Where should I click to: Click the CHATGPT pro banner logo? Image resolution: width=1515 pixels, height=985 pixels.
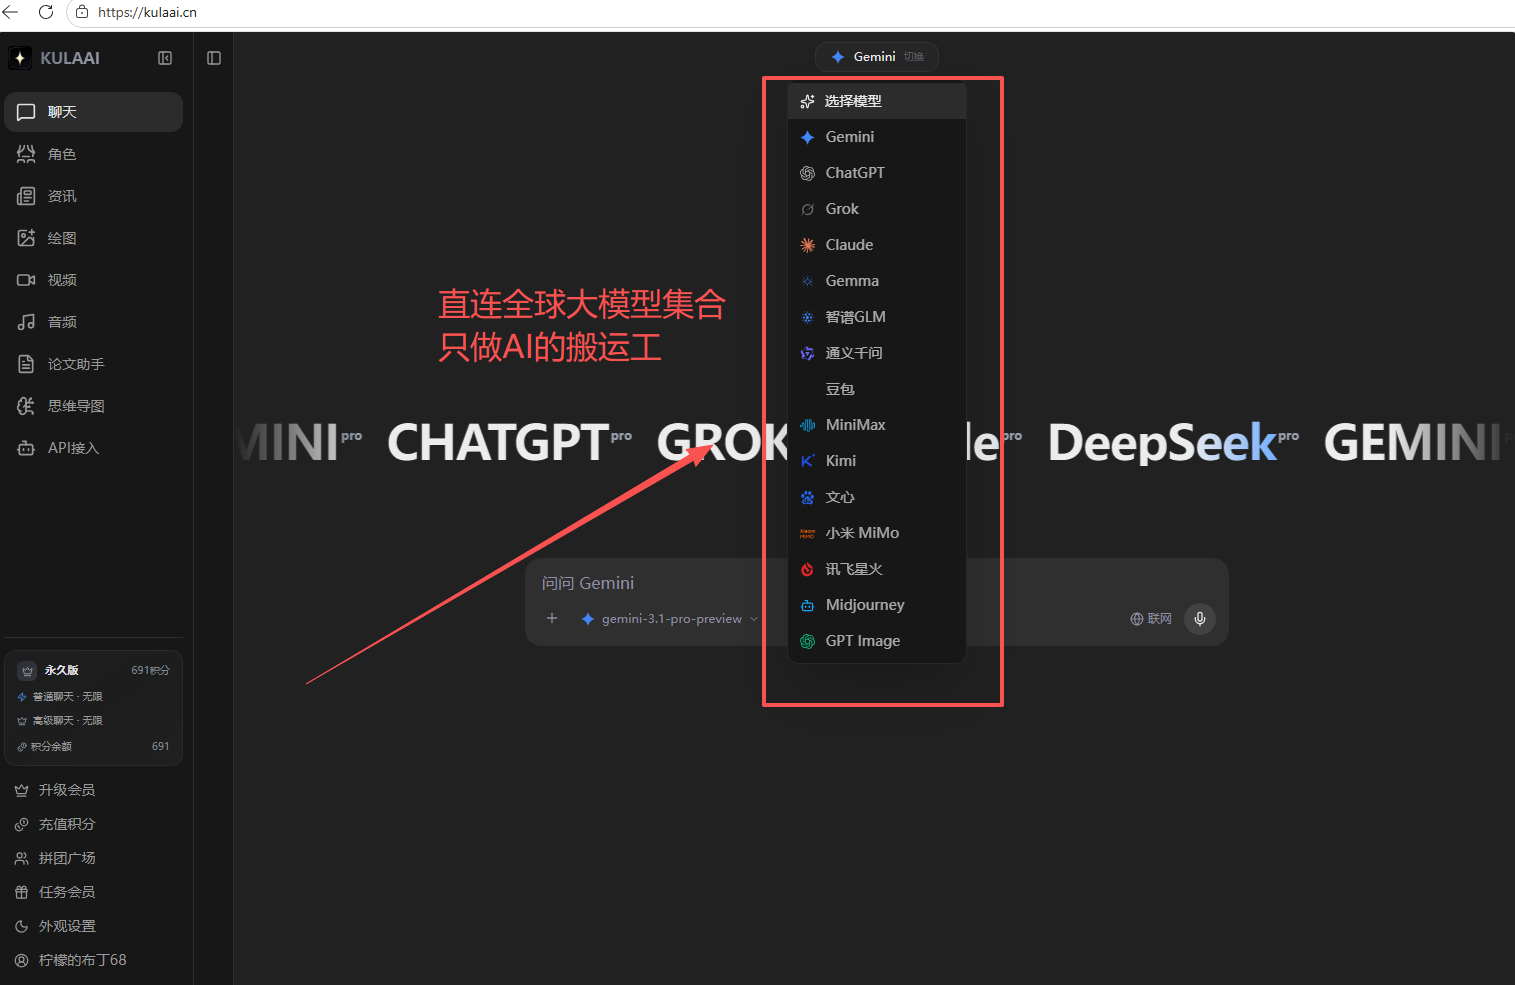pos(509,443)
